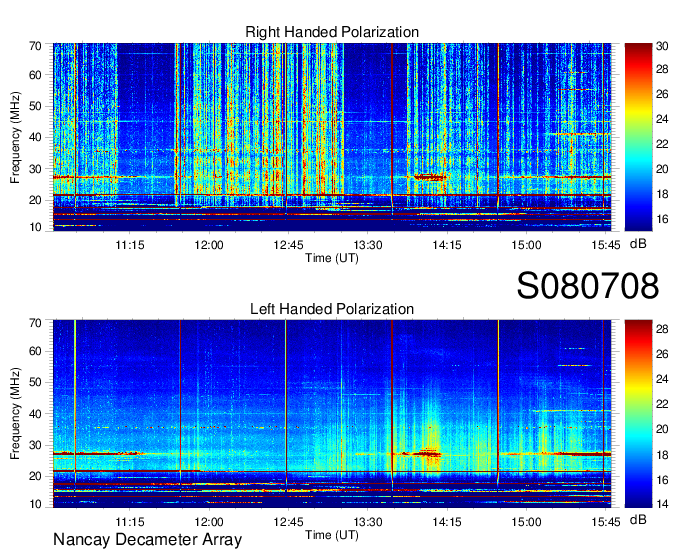Viewport: 680px width, 552px height.
Task: Click the 30 MHz tick on left-handed plot
Action: [35, 445]
